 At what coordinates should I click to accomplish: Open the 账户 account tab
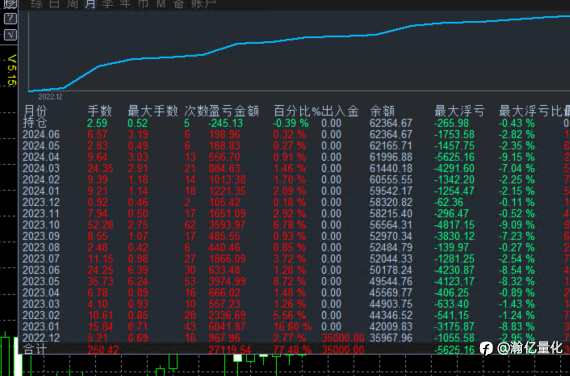pos(204,4)
